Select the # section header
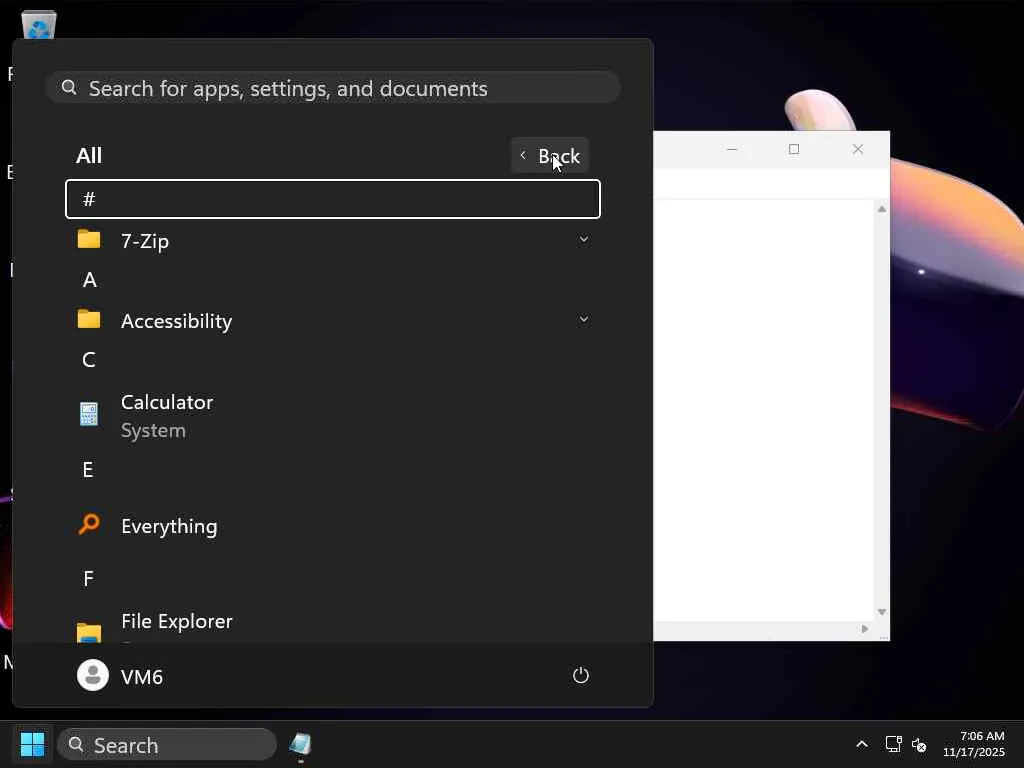The width and height of the screenshot is (1024, 768). (333, 199)
